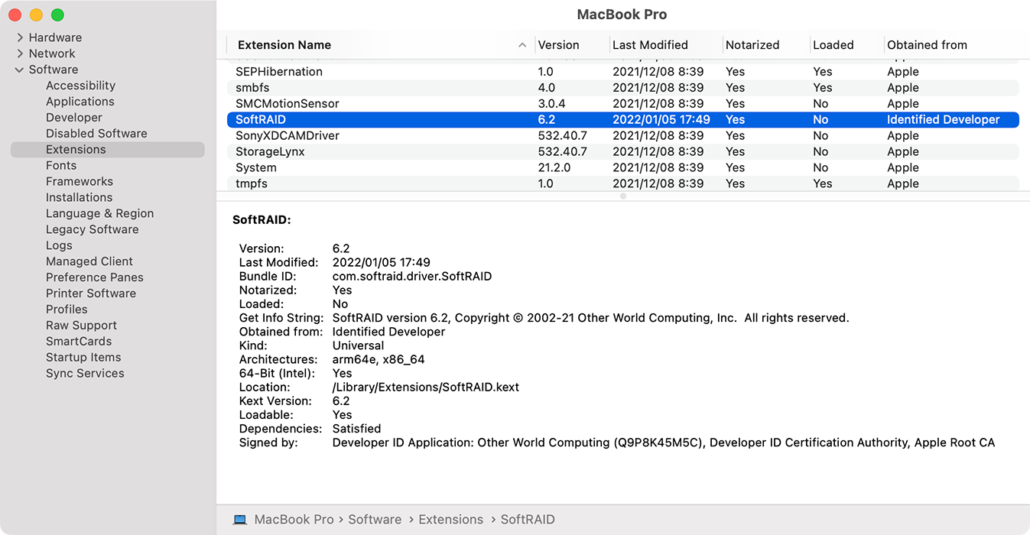Click Software in the bottom path bar
1030x535 pixels.
[x=375, y=520]
